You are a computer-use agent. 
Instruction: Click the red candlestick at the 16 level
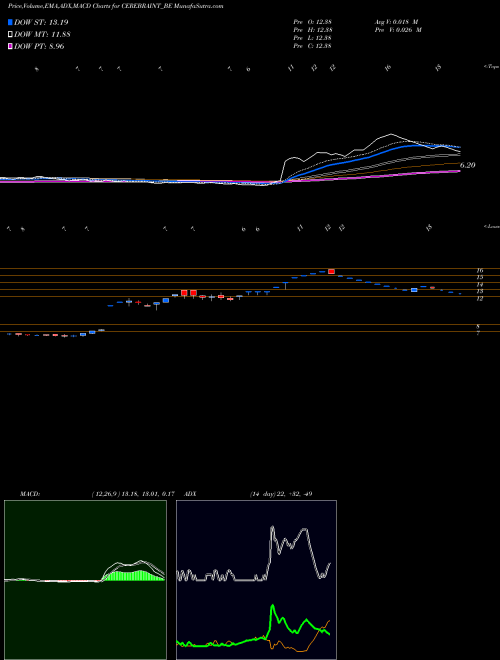331,271
